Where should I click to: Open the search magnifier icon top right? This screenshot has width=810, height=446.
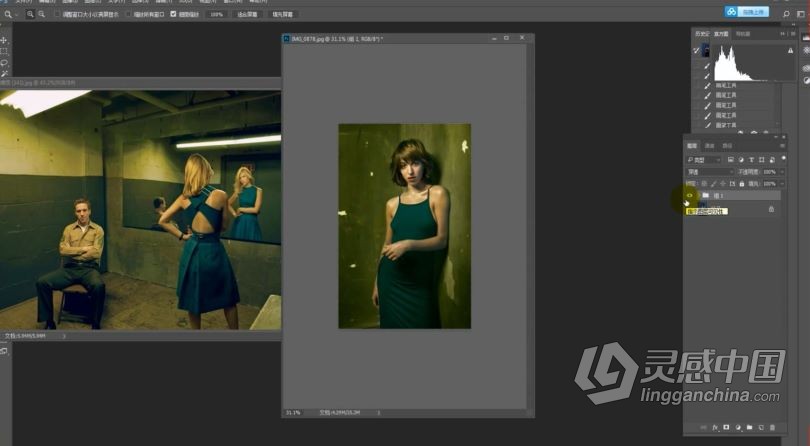786,14
